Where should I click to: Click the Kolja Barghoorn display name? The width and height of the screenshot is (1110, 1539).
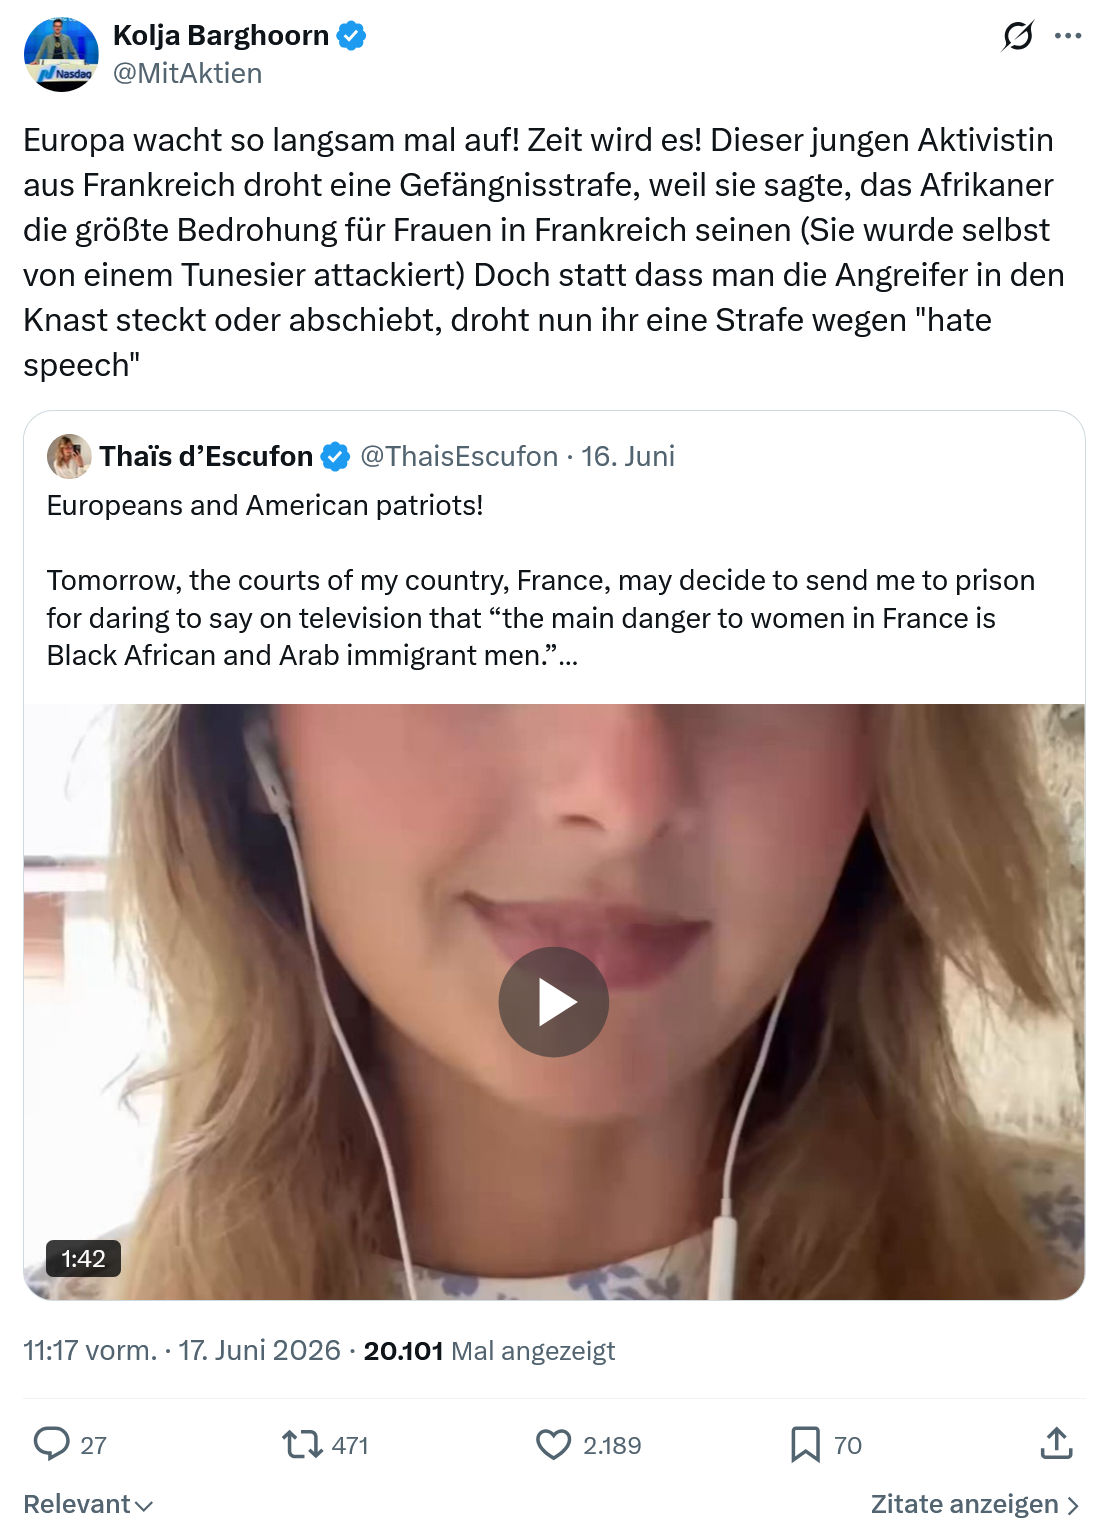(221, 35)
